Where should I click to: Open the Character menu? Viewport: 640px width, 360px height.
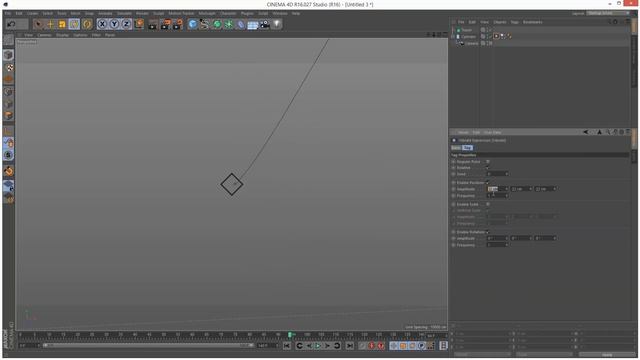tap(228, 13)
